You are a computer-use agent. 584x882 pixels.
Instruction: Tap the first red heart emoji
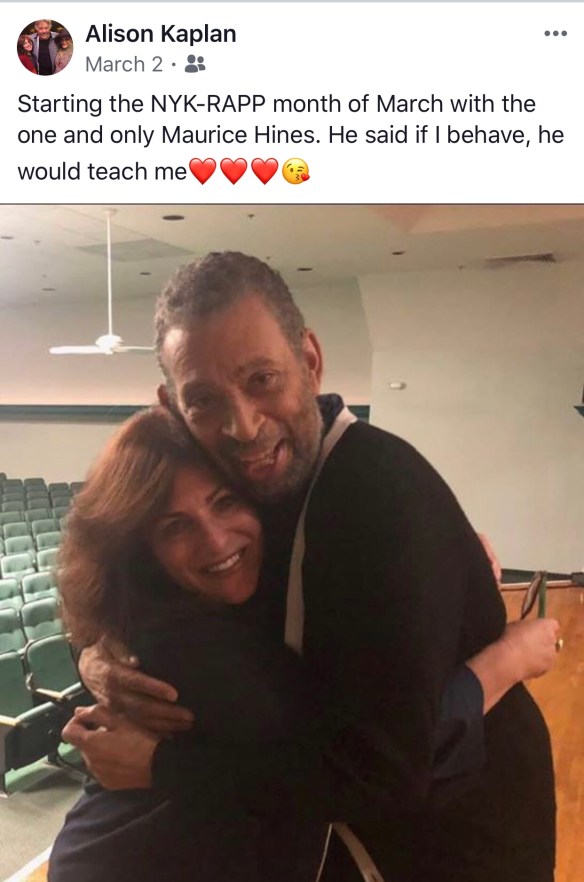click(x=203, y=171)
